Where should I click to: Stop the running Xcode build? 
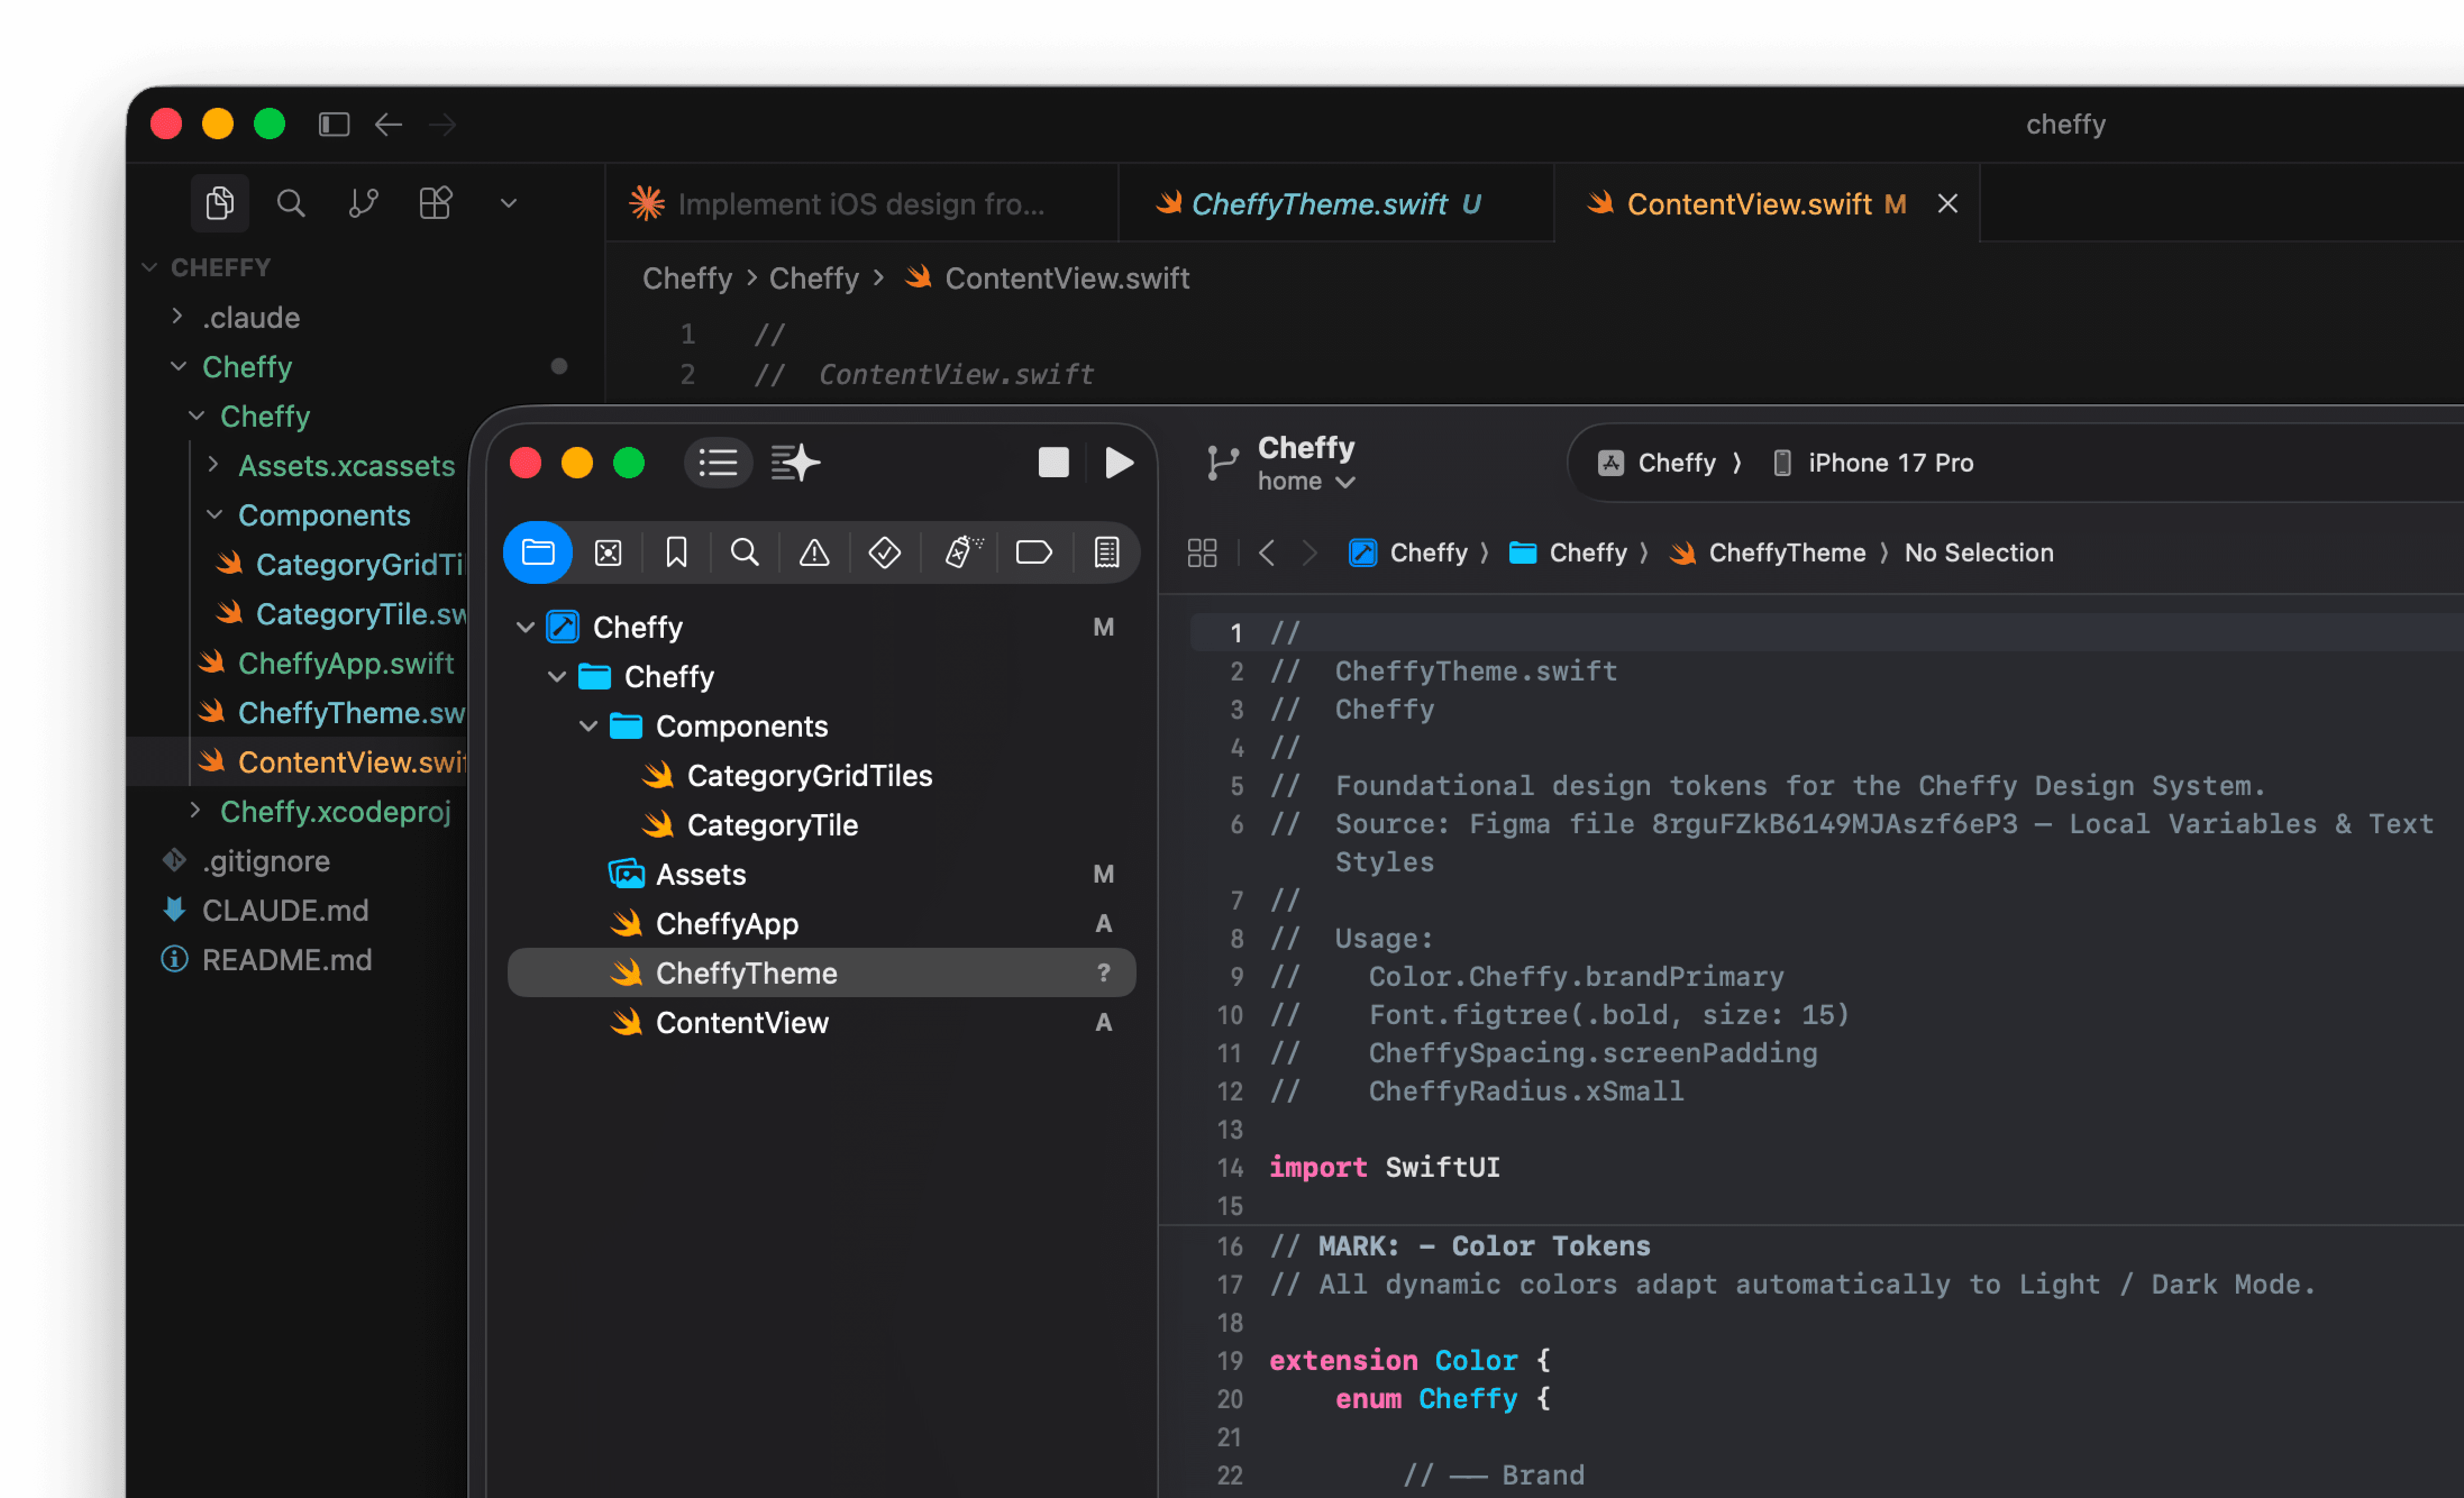(x=1053, y=463)
